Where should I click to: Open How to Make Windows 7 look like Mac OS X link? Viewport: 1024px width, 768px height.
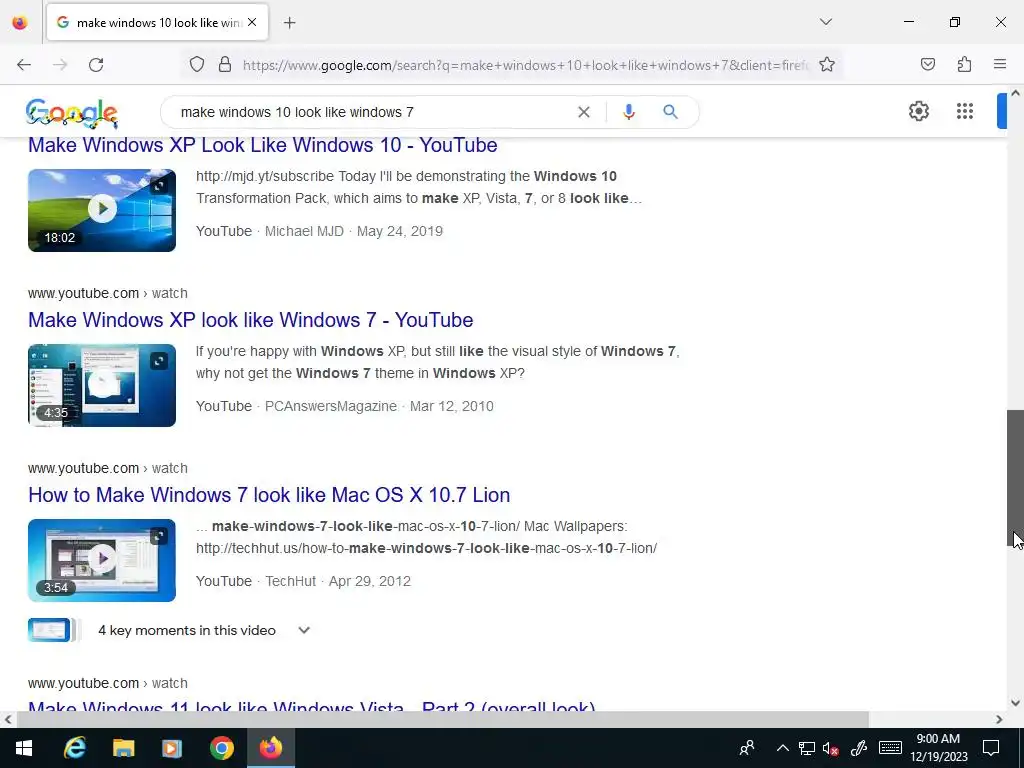[269, 495]
